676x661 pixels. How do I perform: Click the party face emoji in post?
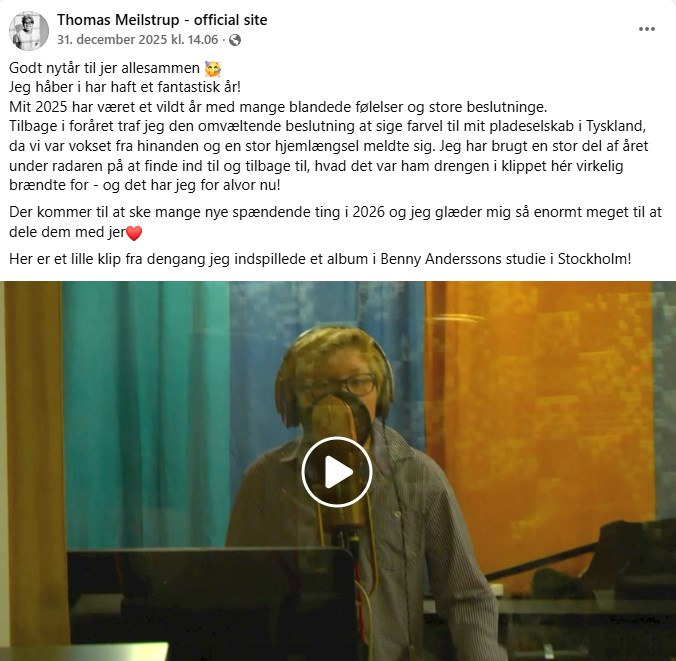tap(213, 69)
